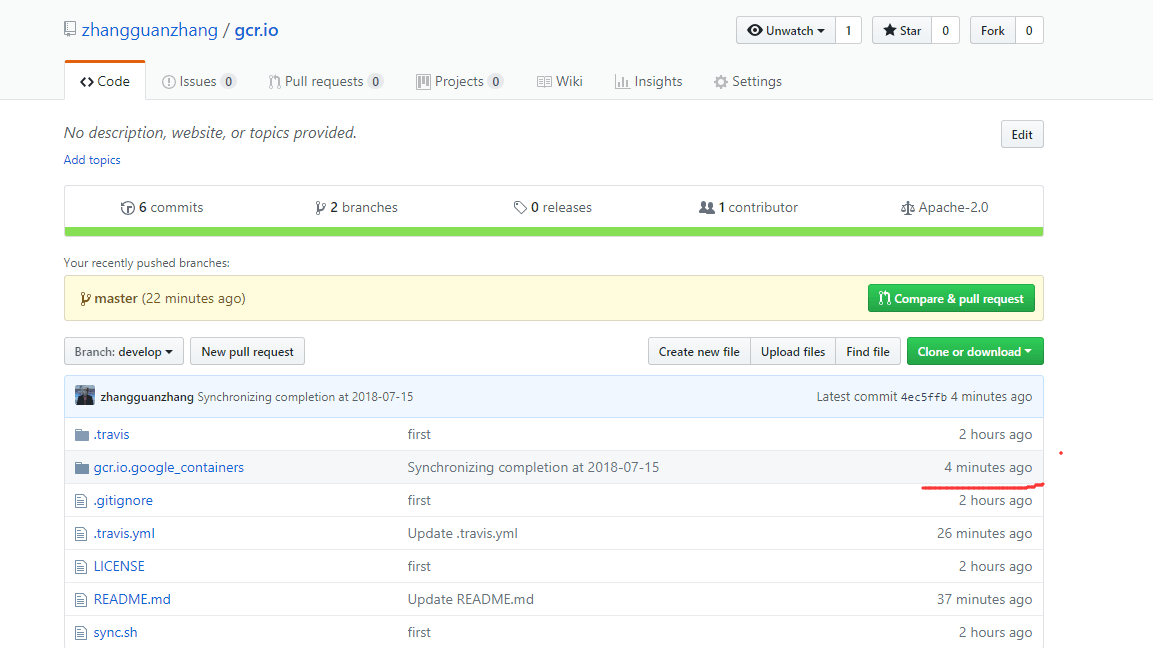Screen dimensions: 1153x648
Task: Go to the Projects tab
Action: (x=460, y=81)
